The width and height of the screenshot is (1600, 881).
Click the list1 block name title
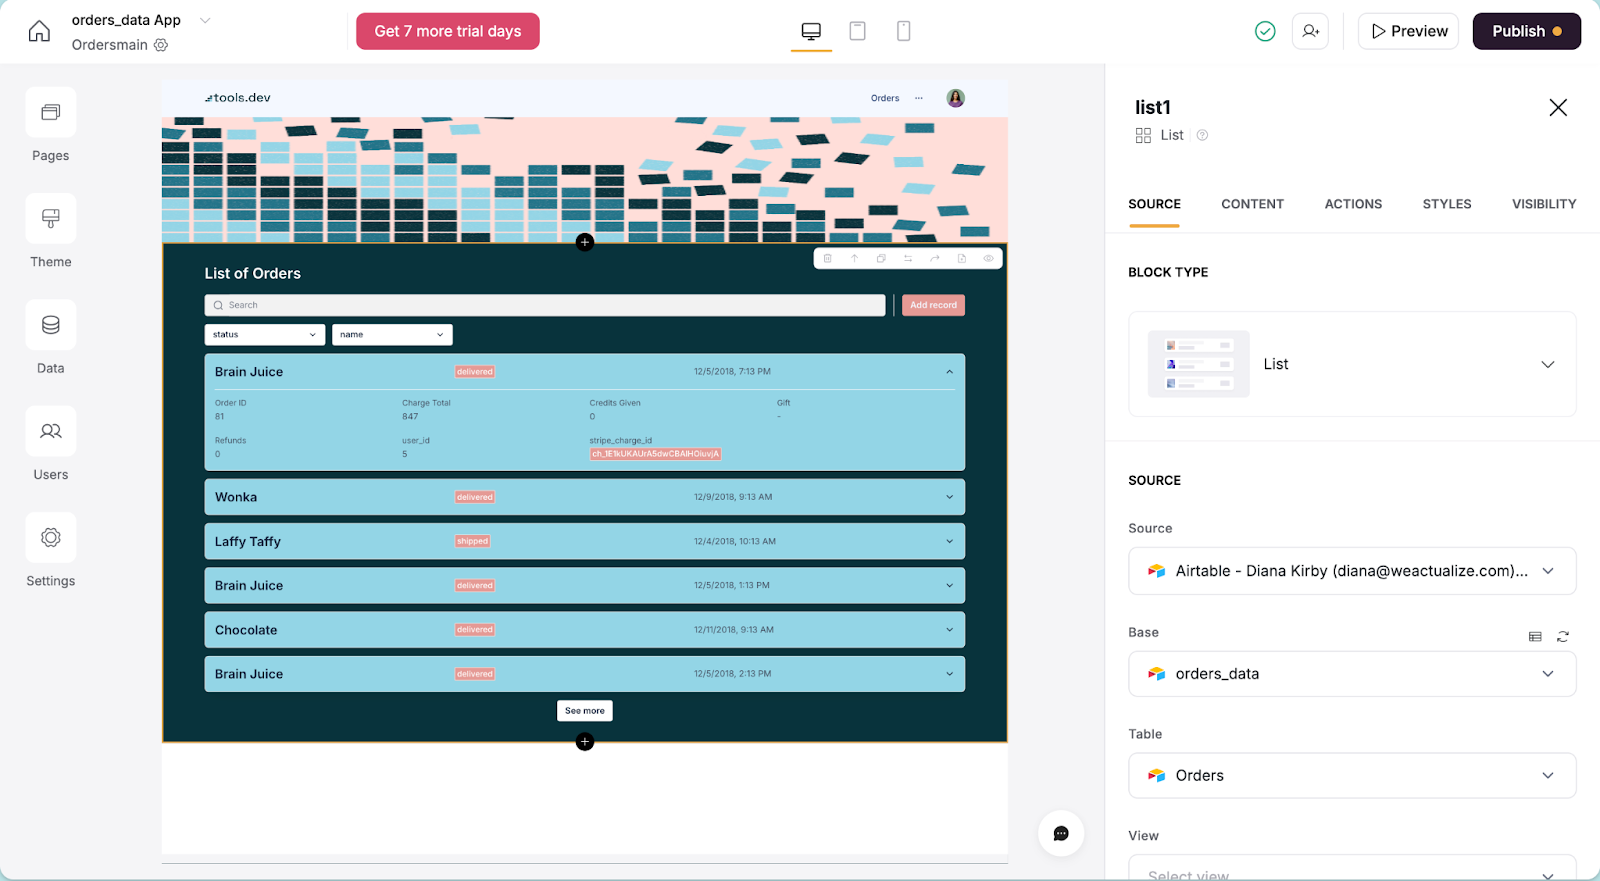(x=1153, y=107)
